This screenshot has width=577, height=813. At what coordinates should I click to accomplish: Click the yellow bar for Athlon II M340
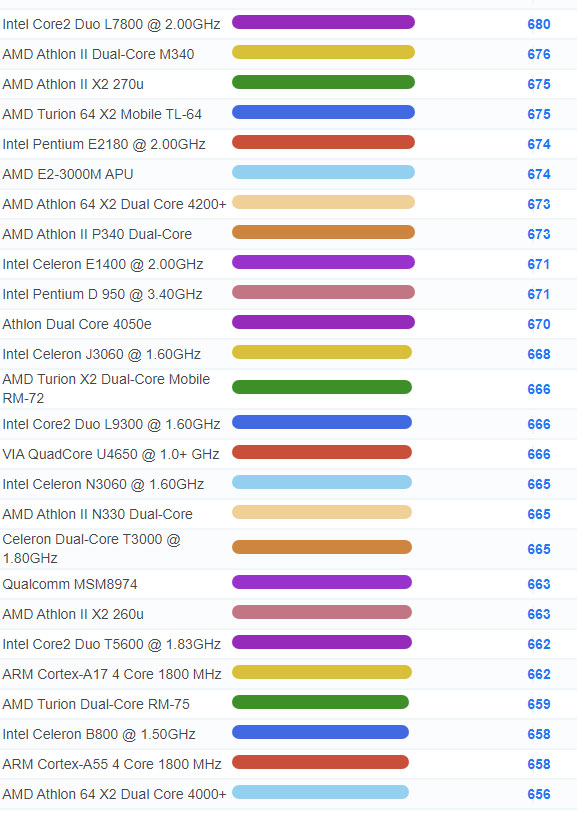[323, 52]
